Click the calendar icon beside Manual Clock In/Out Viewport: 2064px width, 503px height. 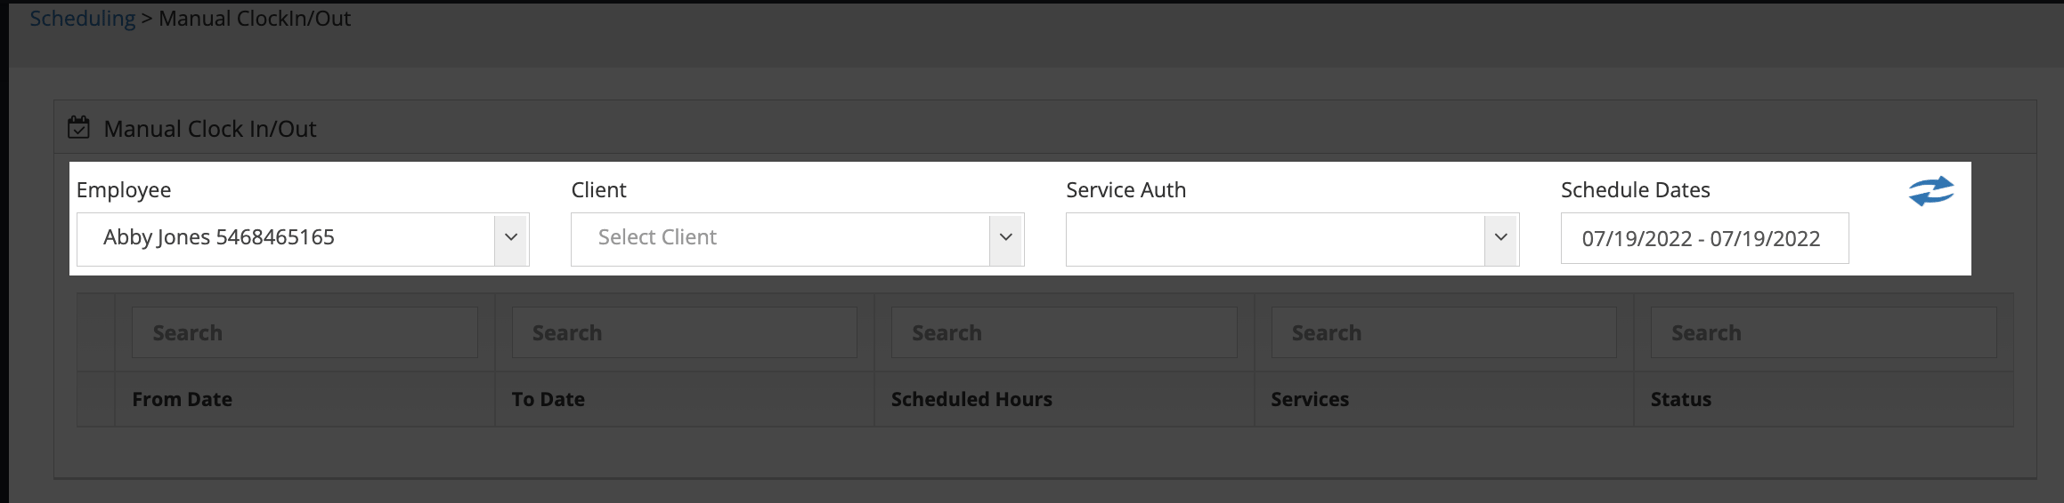[79, 128]
